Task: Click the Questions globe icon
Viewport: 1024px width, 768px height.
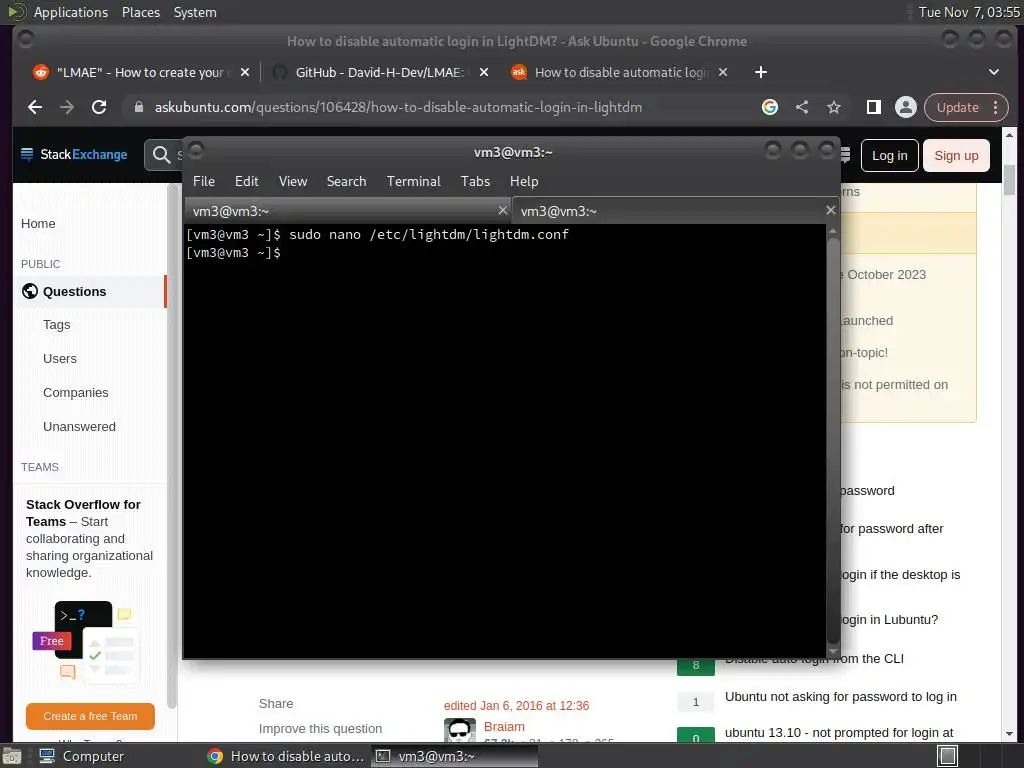Action: 30,291
